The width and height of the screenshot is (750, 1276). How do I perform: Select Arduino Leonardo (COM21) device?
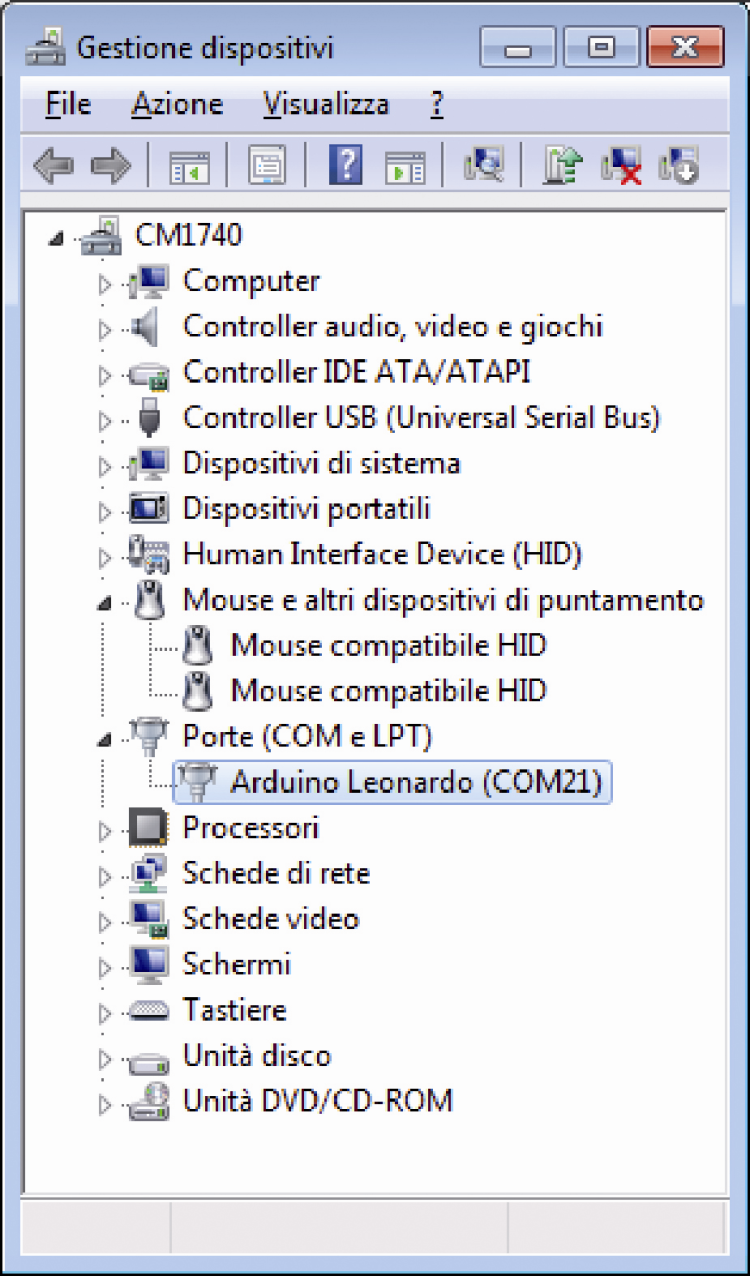pos(416,782)
